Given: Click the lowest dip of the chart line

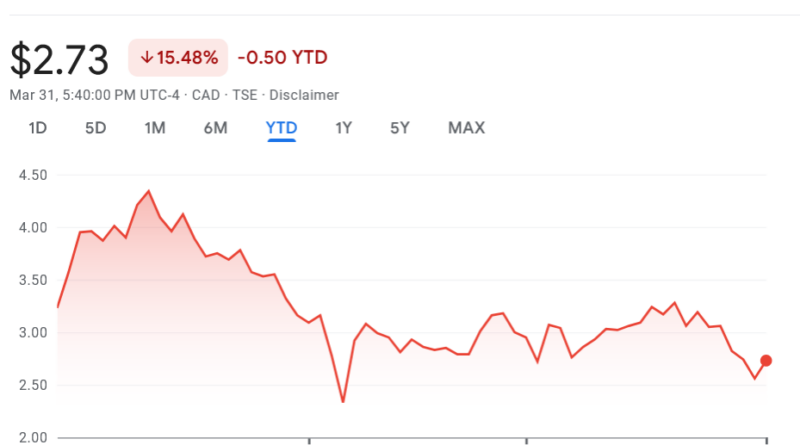Looking at the screenshot, I should [x=343, y=402].
